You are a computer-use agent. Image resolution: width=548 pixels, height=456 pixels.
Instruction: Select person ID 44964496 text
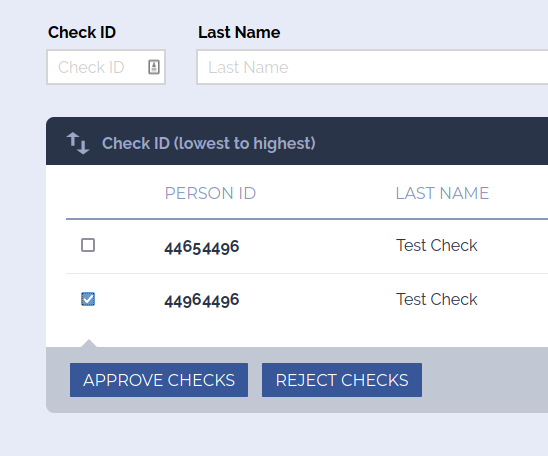click(x=202, y=301)
